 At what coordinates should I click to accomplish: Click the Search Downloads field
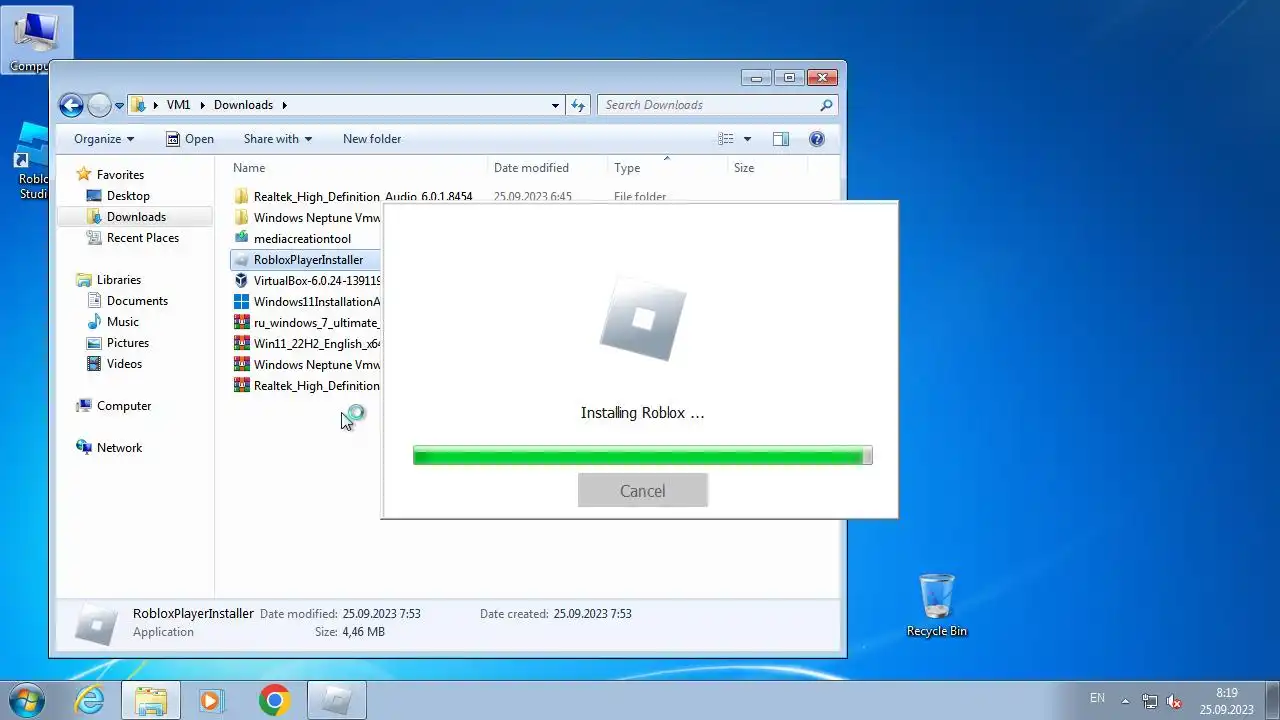pyautogui.click(x=717, y=105)
